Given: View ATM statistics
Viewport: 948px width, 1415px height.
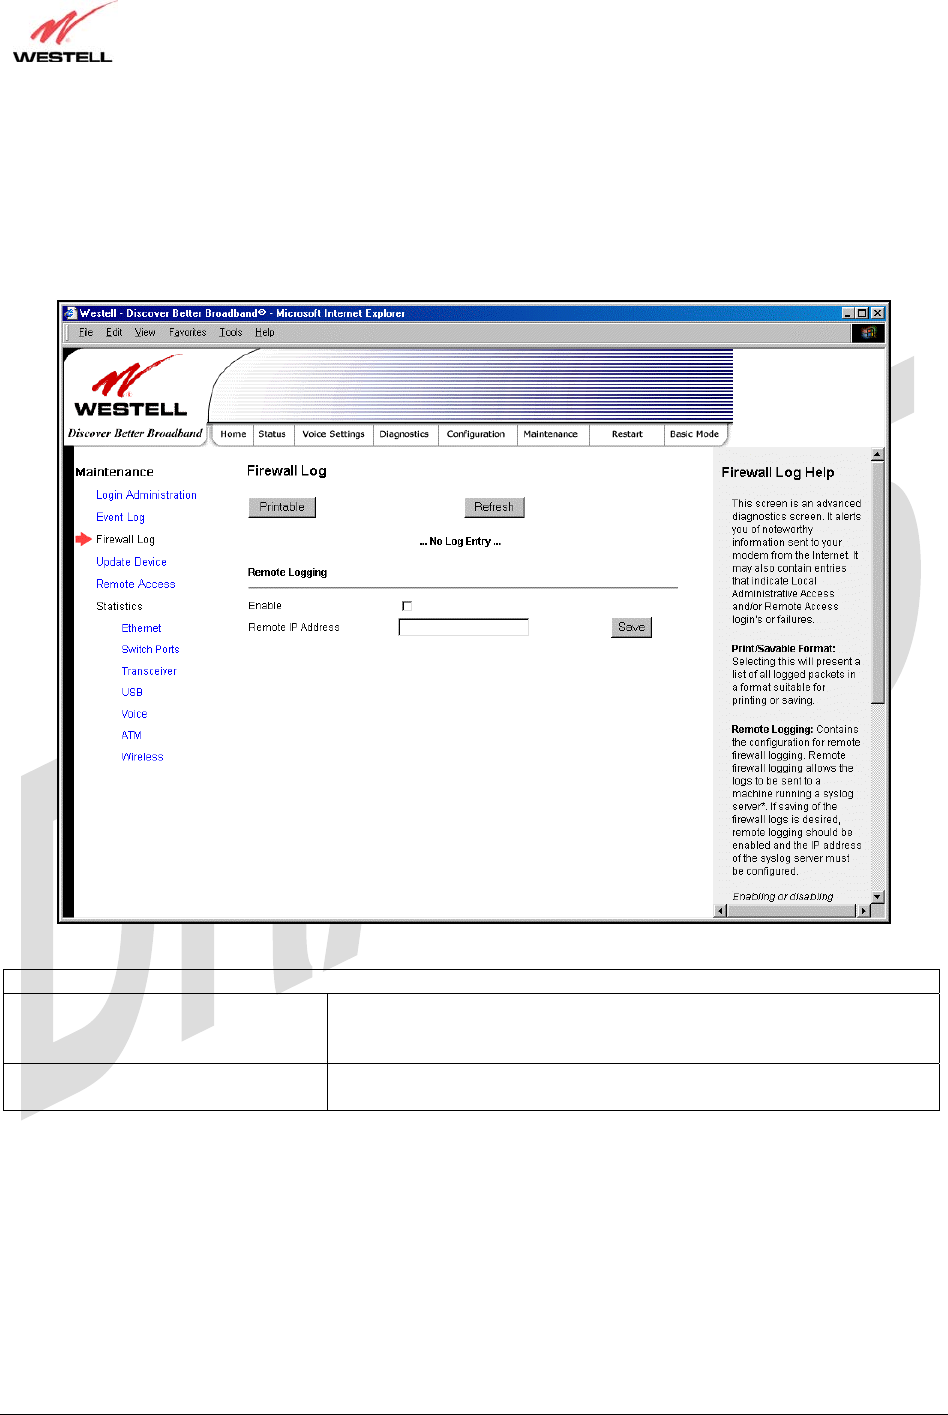Looking at the screenshot, I should click(x=131, y=735).
